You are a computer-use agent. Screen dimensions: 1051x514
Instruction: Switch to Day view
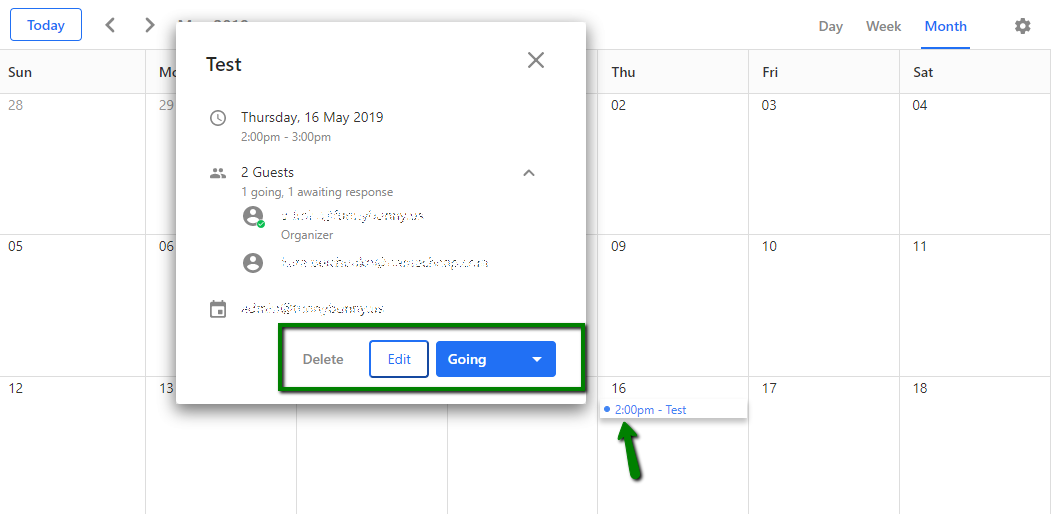point(830,26)
